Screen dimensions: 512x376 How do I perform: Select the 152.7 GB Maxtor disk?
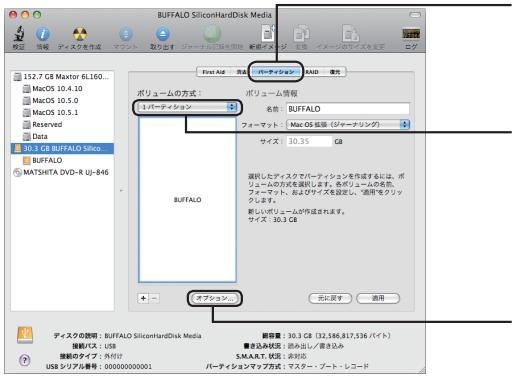[x=62, y=77]
